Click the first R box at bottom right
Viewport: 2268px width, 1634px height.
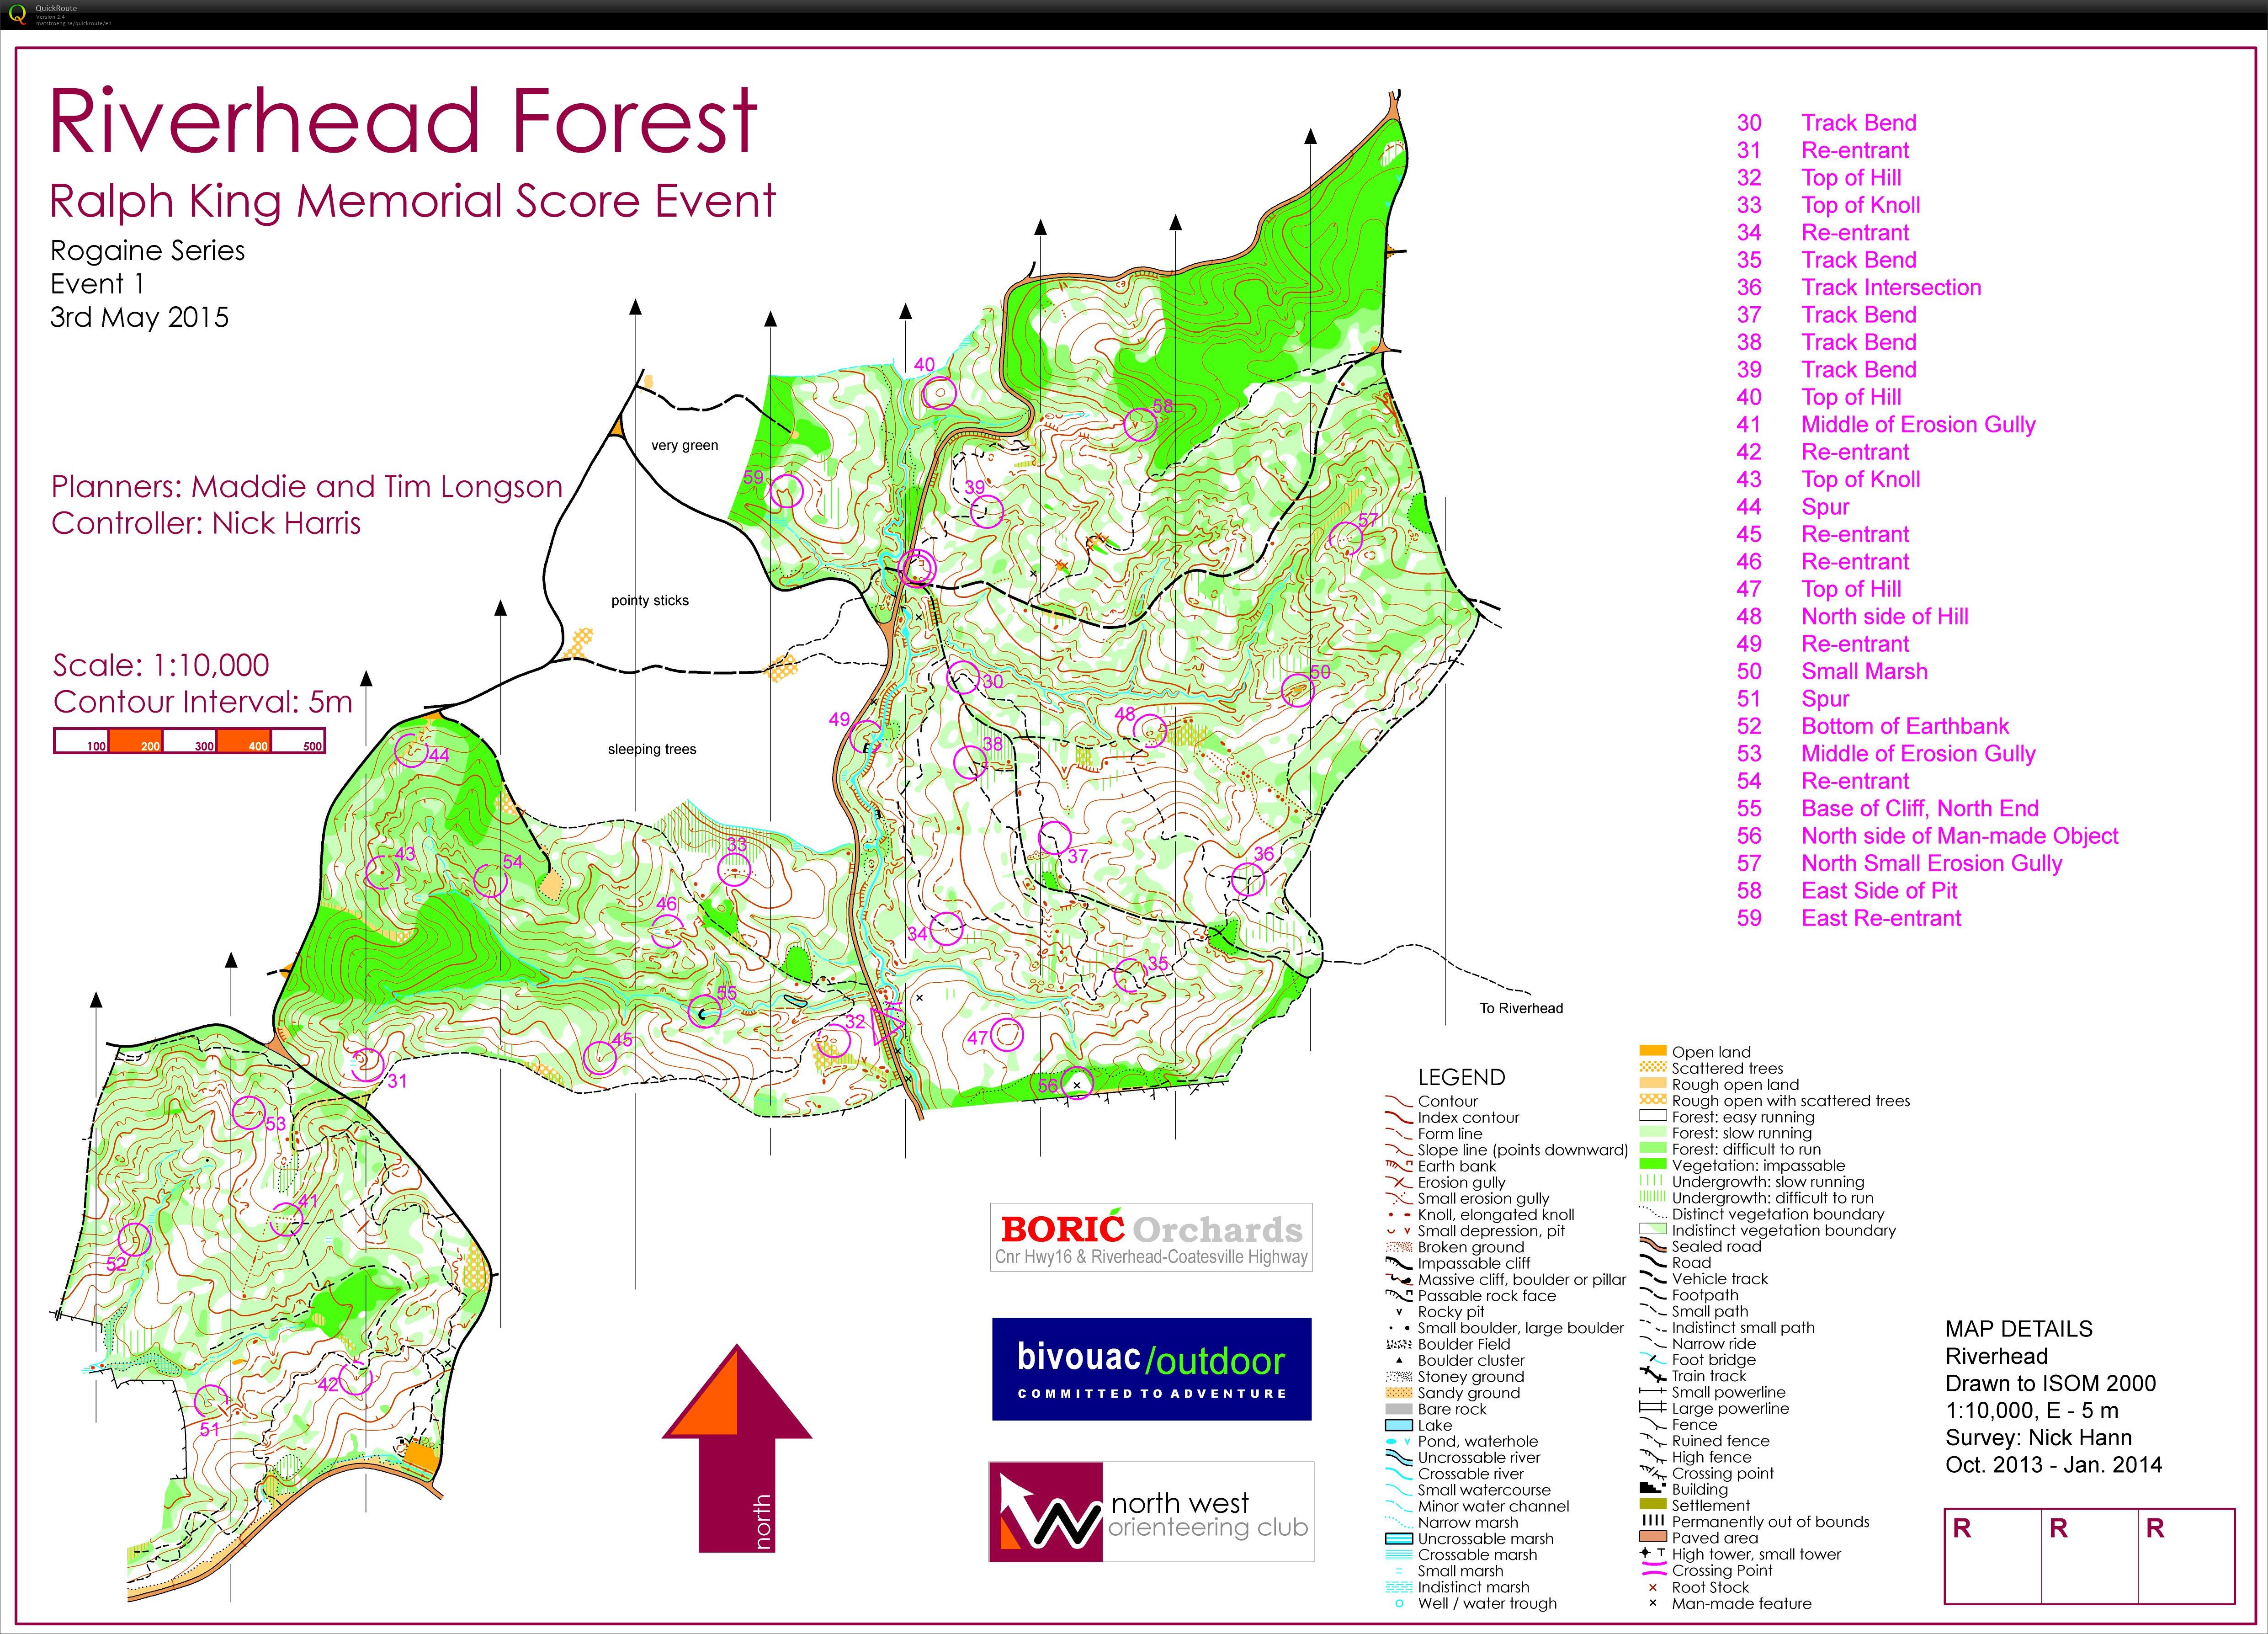pyautogui.click(x=1992, y=1556)
